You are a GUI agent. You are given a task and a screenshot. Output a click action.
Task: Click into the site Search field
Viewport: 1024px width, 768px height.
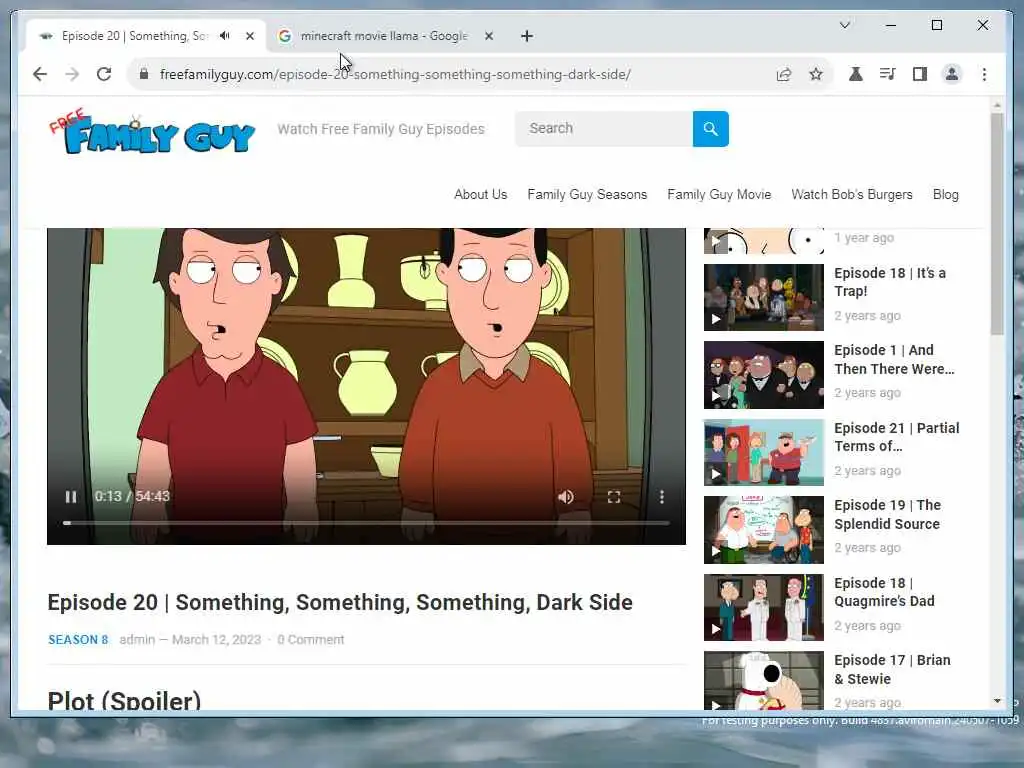click(x=604, y=129)
